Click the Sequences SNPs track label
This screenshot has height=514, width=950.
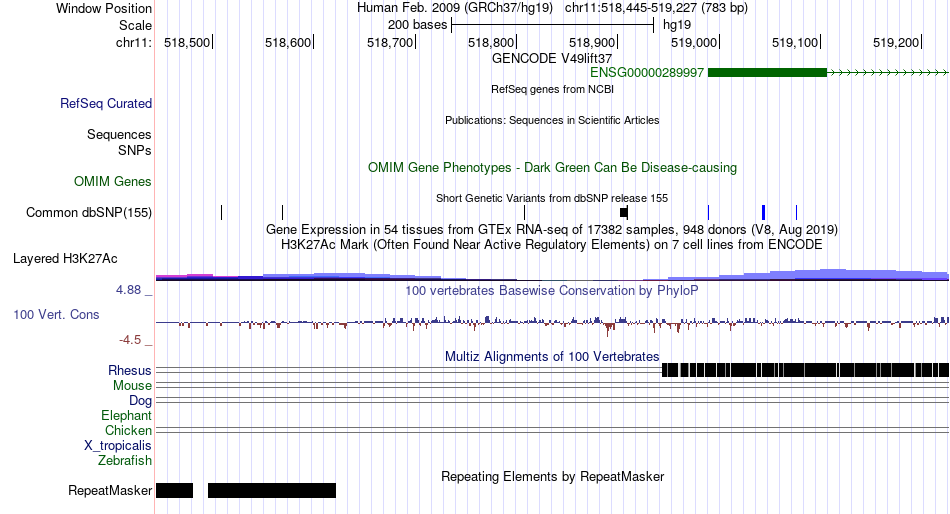119,142
